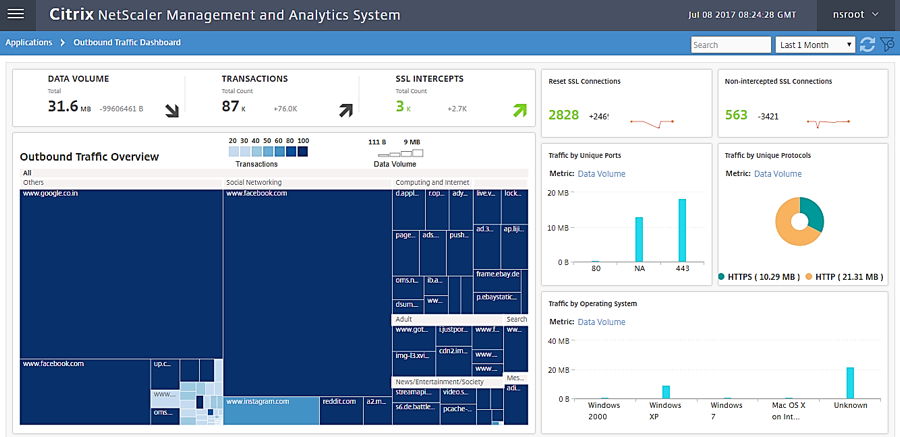This screenshot has width=900, height=437.
Task: Toggle HTTP legend entry in protocols chart
Action: 842,277
